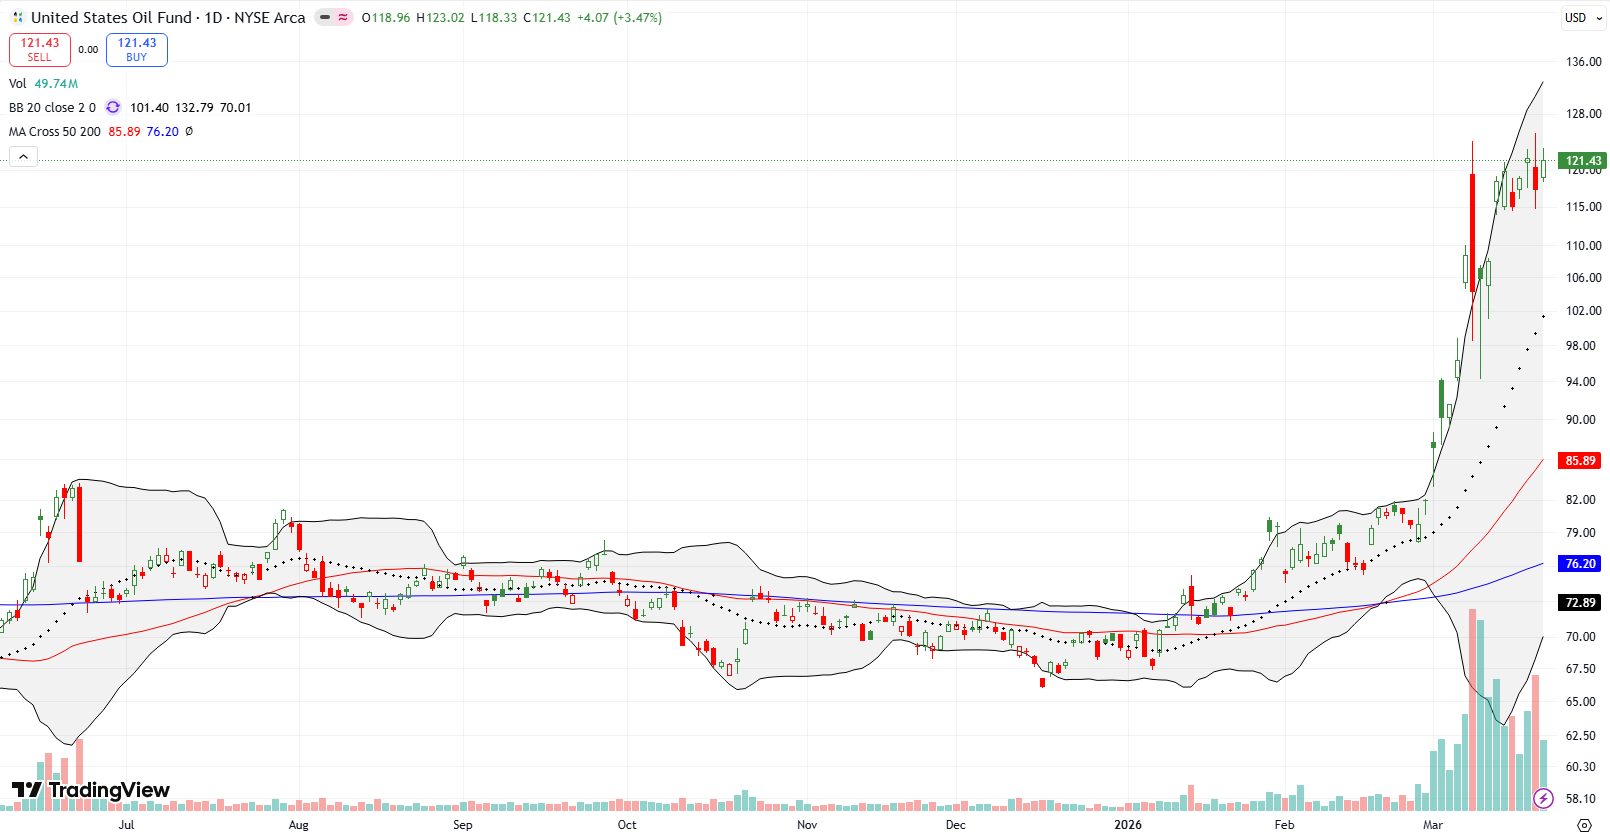Click the TradingView logo
Image resolution: width=1610 pixels, height=838 pixels.
pyautogui.click(x=91, y=790)
